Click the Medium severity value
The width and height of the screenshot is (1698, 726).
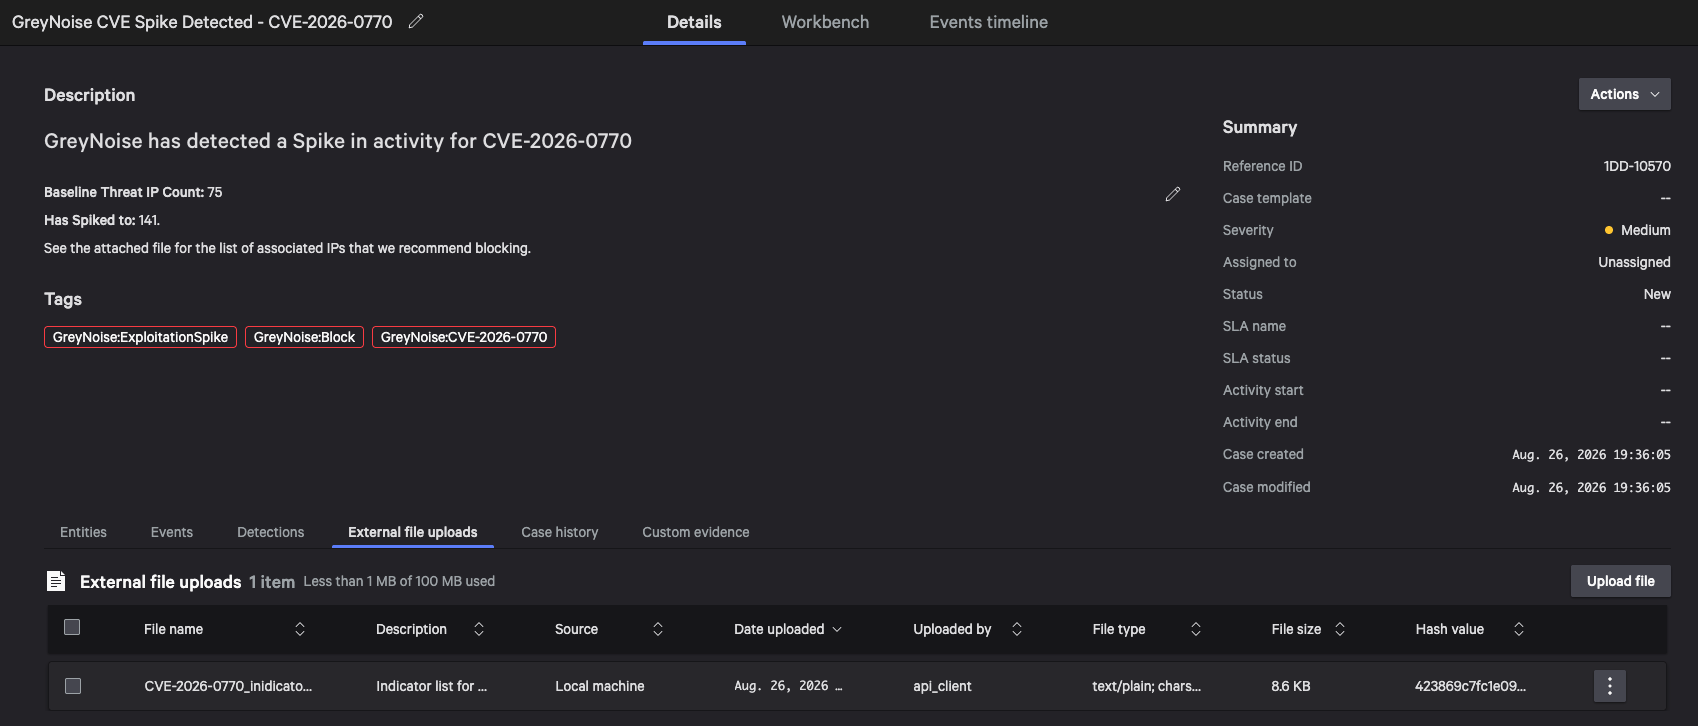(x=1638, y=230)
